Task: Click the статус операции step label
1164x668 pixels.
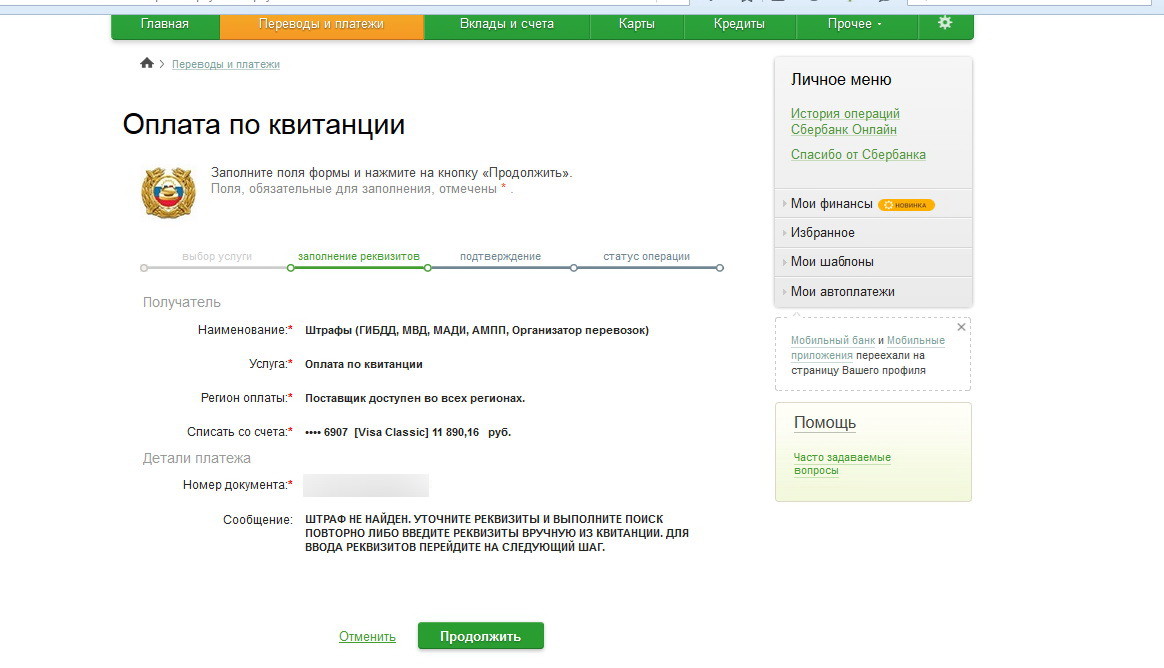Action: 647,256
